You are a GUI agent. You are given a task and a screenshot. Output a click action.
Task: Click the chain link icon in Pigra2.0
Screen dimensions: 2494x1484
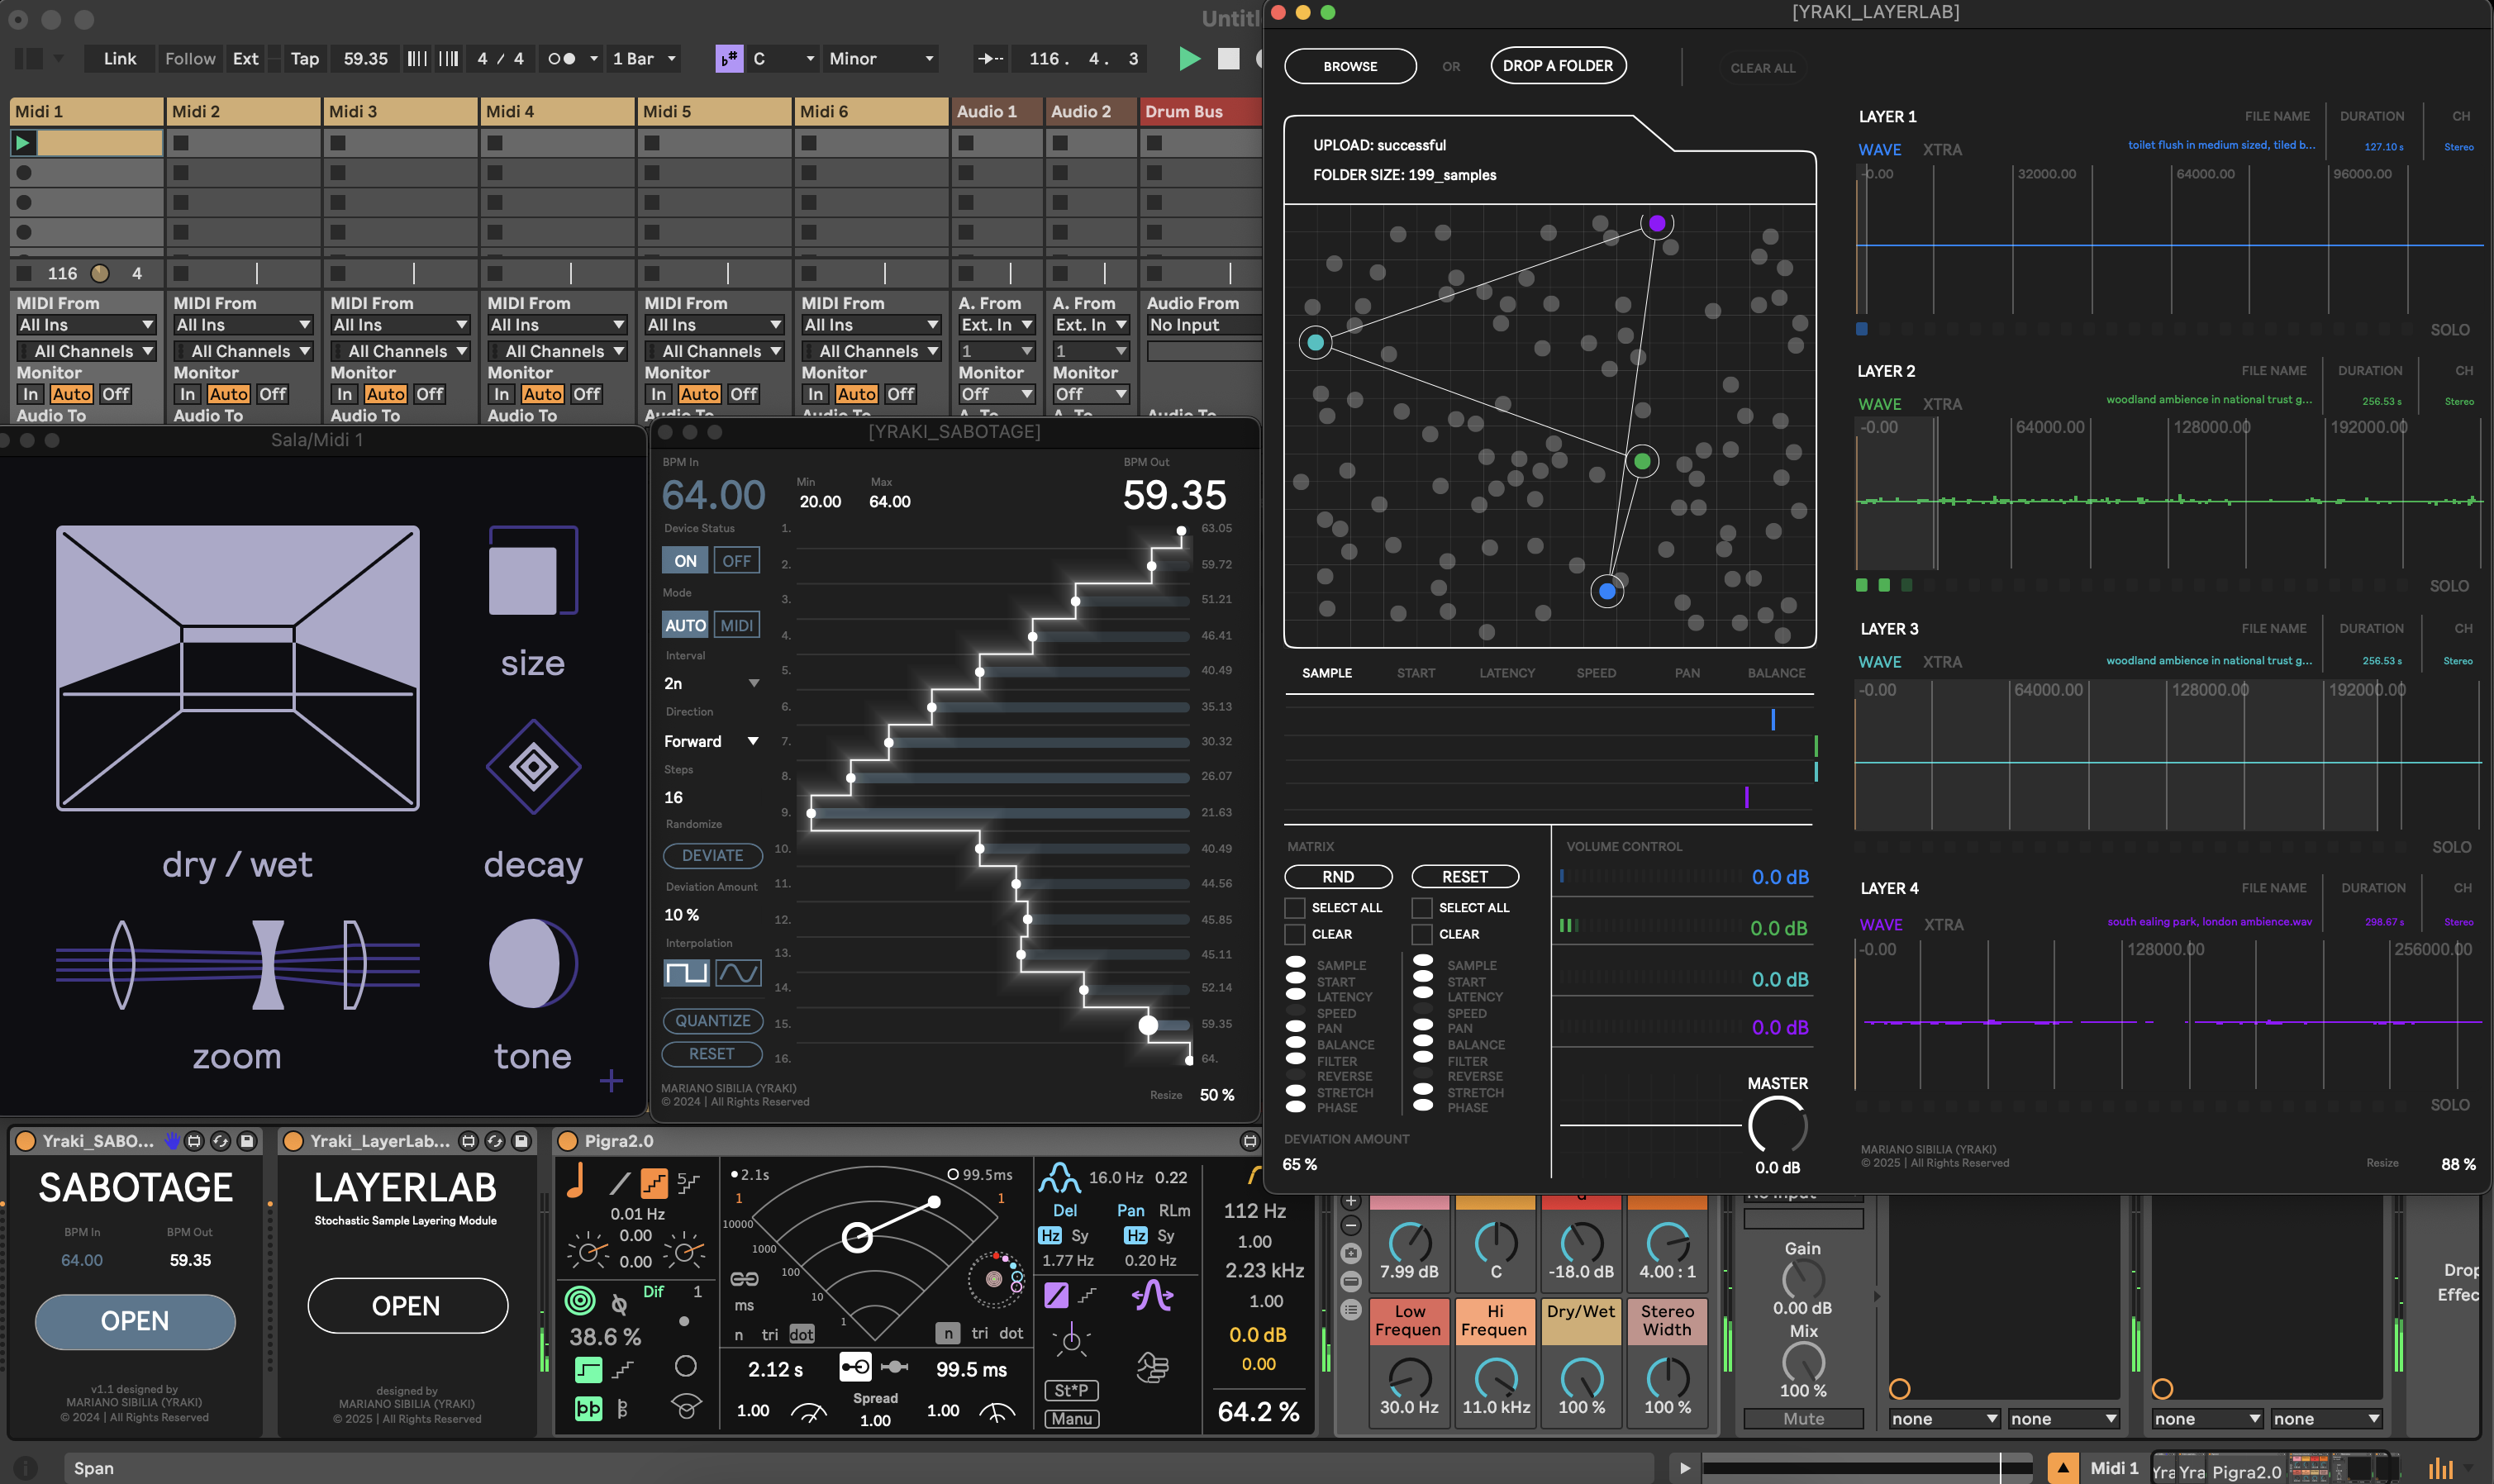pyautogui.click(x=744, y=1279)
